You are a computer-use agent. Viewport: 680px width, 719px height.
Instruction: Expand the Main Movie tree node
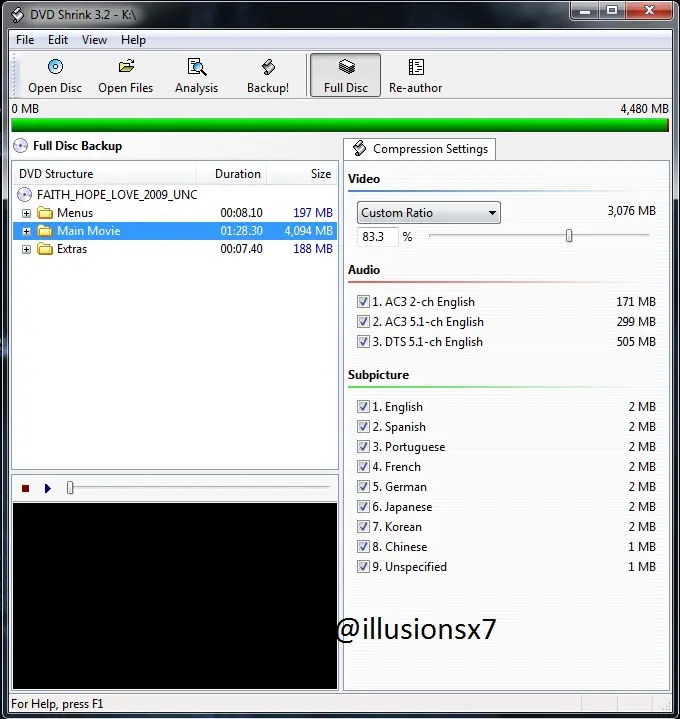pos(27,231)
